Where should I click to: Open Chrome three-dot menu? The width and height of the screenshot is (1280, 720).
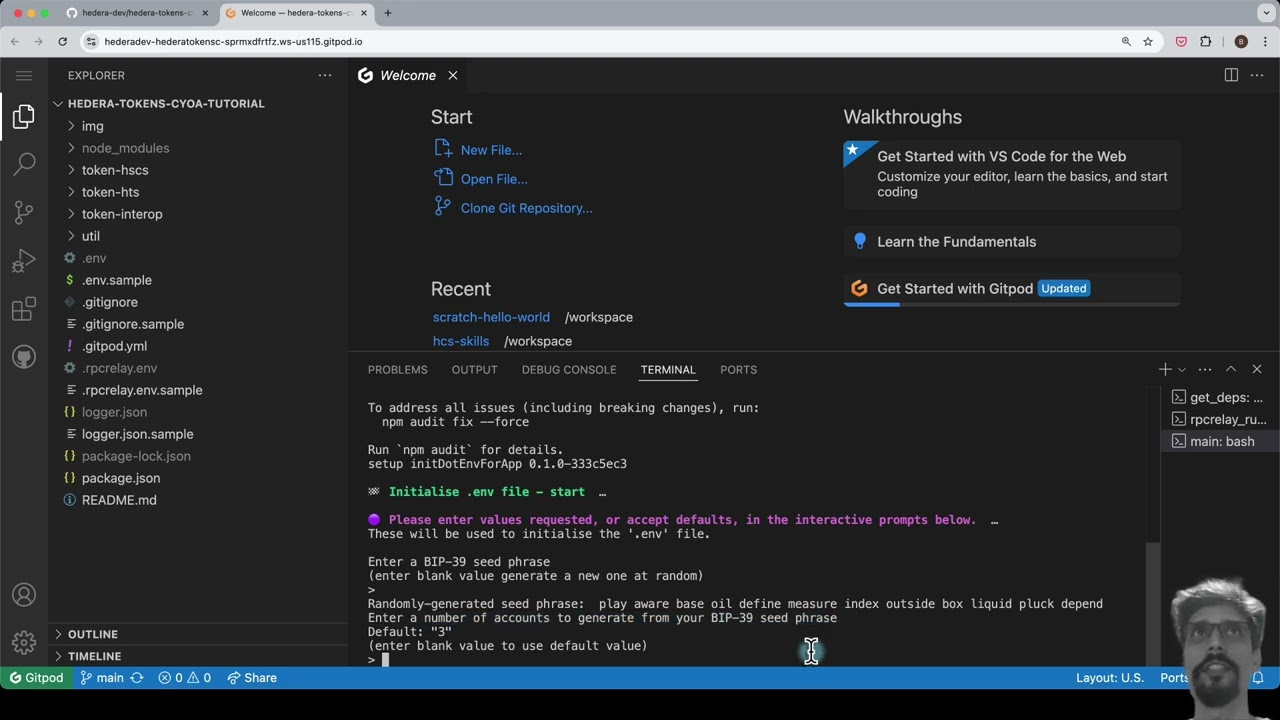click(1265, 41)
